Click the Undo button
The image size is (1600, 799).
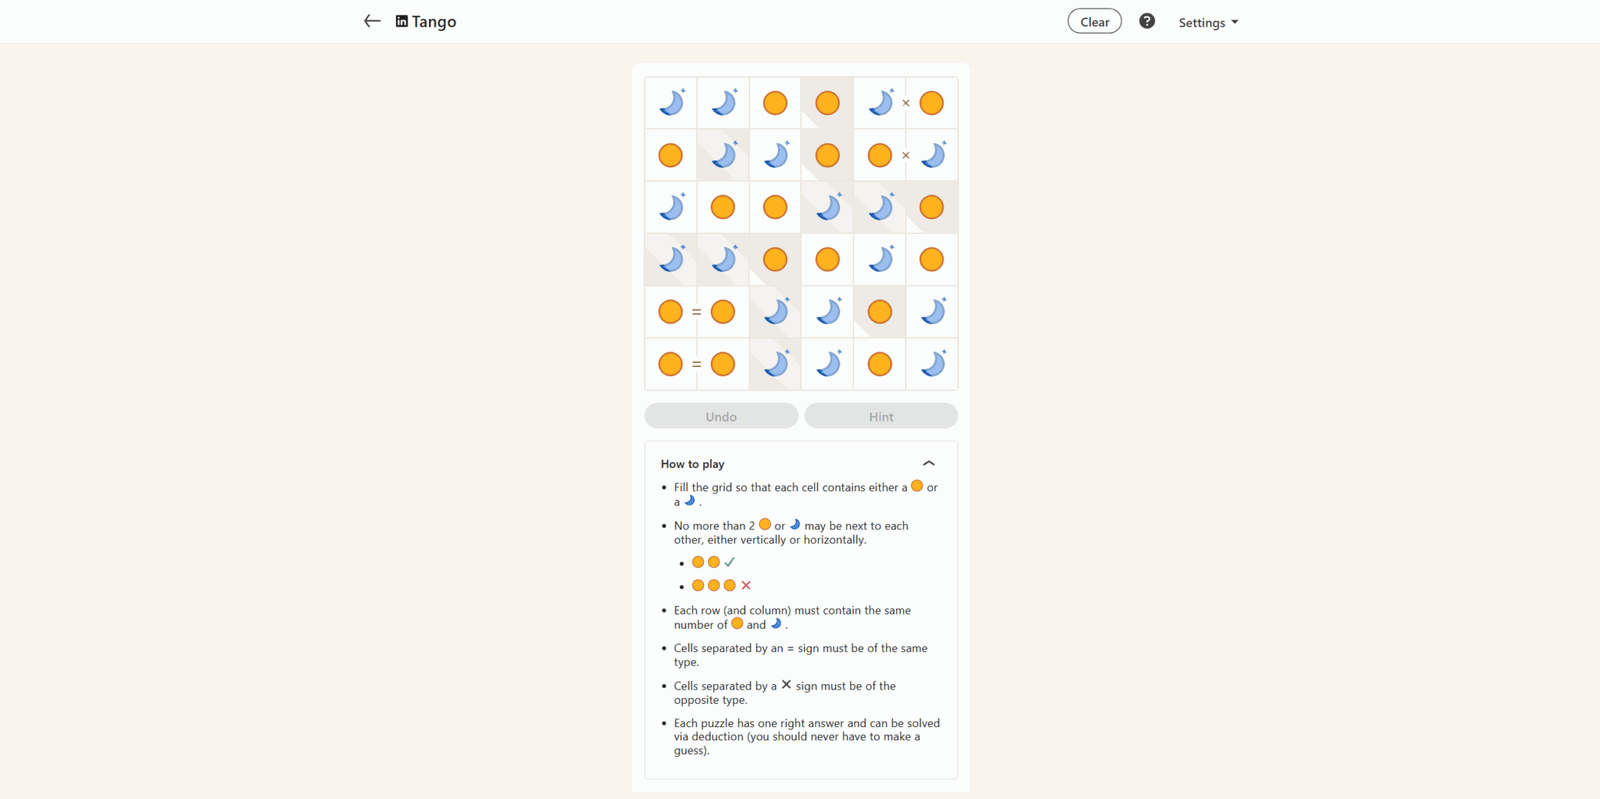[721, 416]
